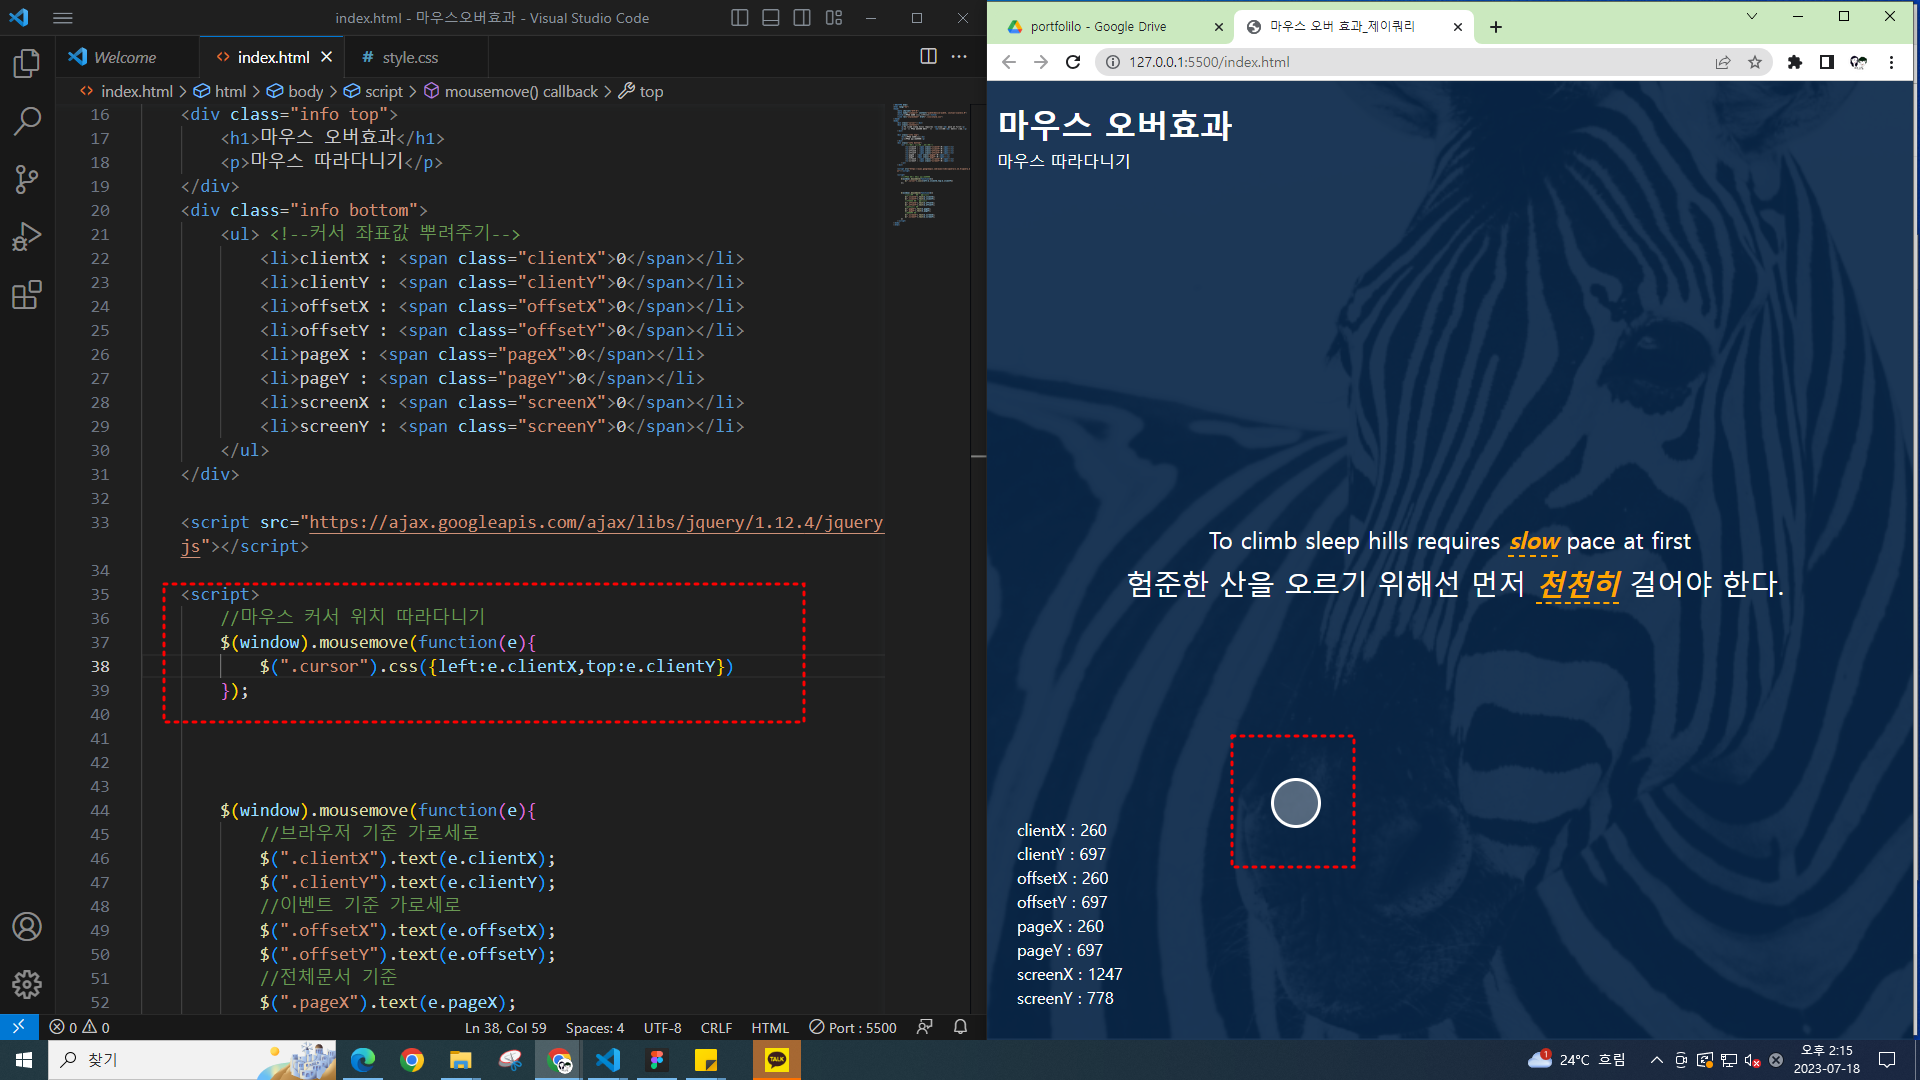Click the split editor right icon
The height and width of the screenshot is (1080, 1920).
coord(928,57)
